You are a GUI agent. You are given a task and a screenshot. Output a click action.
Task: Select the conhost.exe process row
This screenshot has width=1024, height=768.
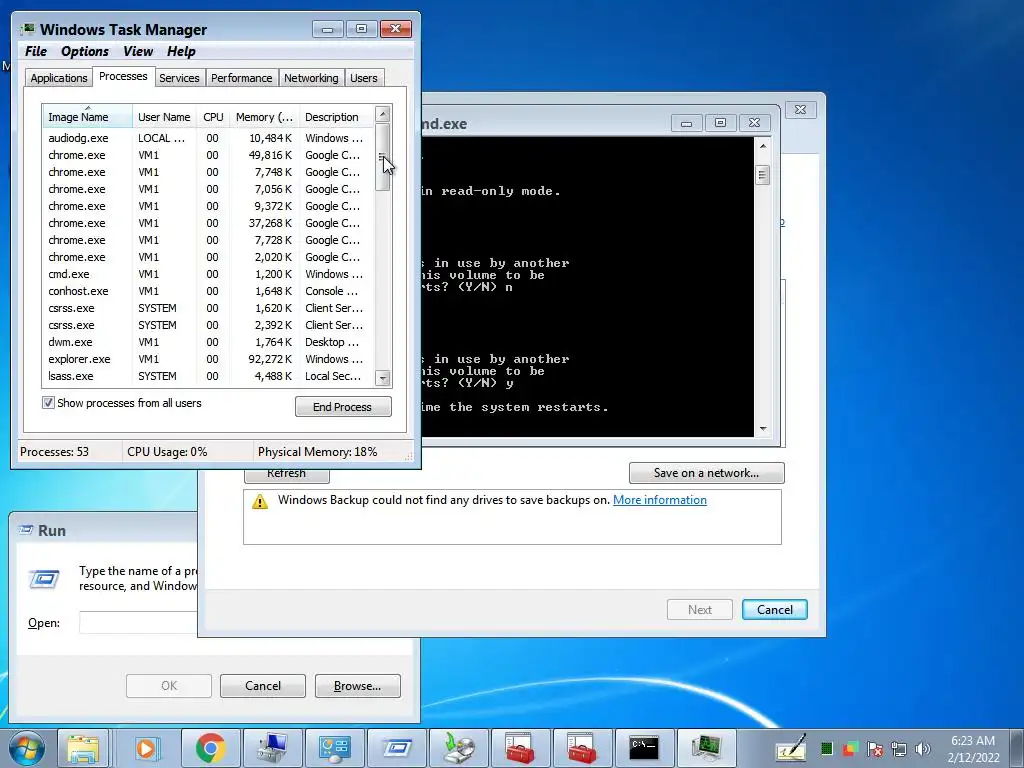pos(208,291)
